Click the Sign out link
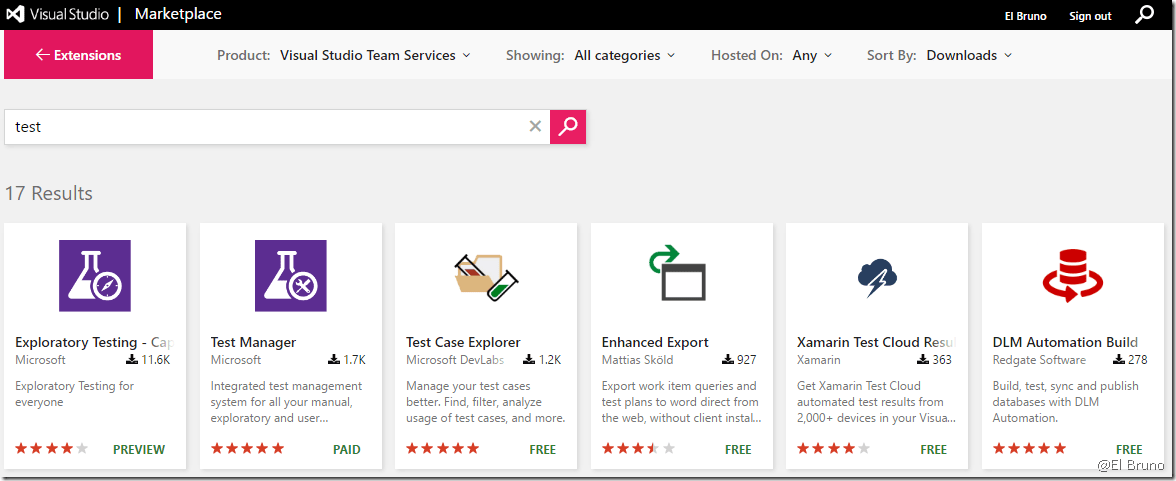The width and height of the screenshot is (1176, 481). pos(1090,16)
